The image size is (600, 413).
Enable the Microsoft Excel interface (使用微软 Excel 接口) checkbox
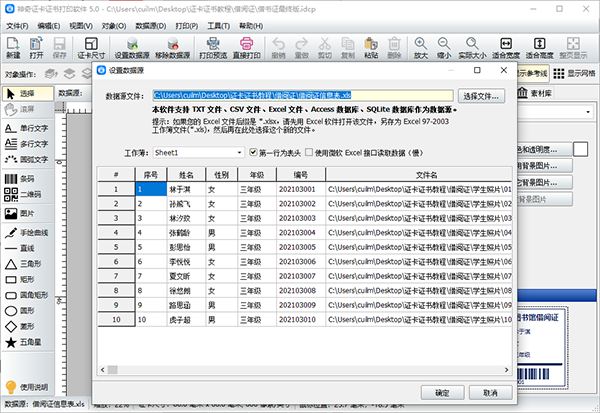(308, 152)
